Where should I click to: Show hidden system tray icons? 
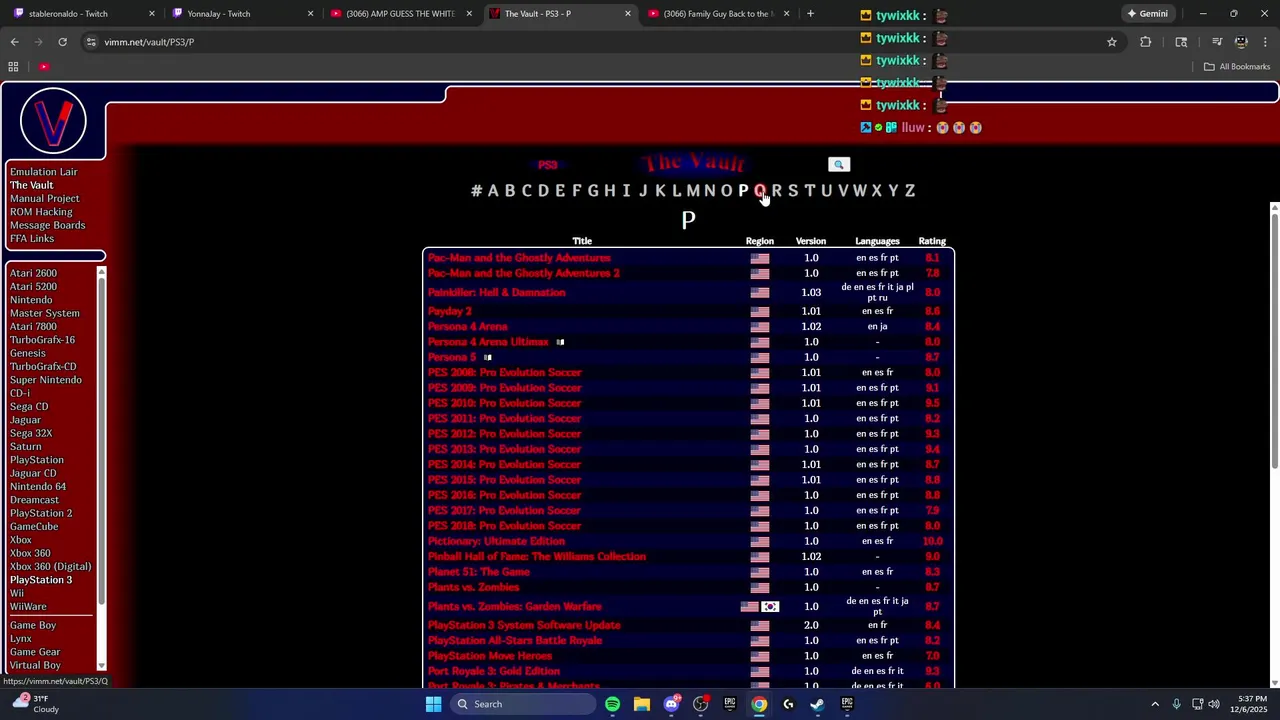click(x=1154, y=704)
